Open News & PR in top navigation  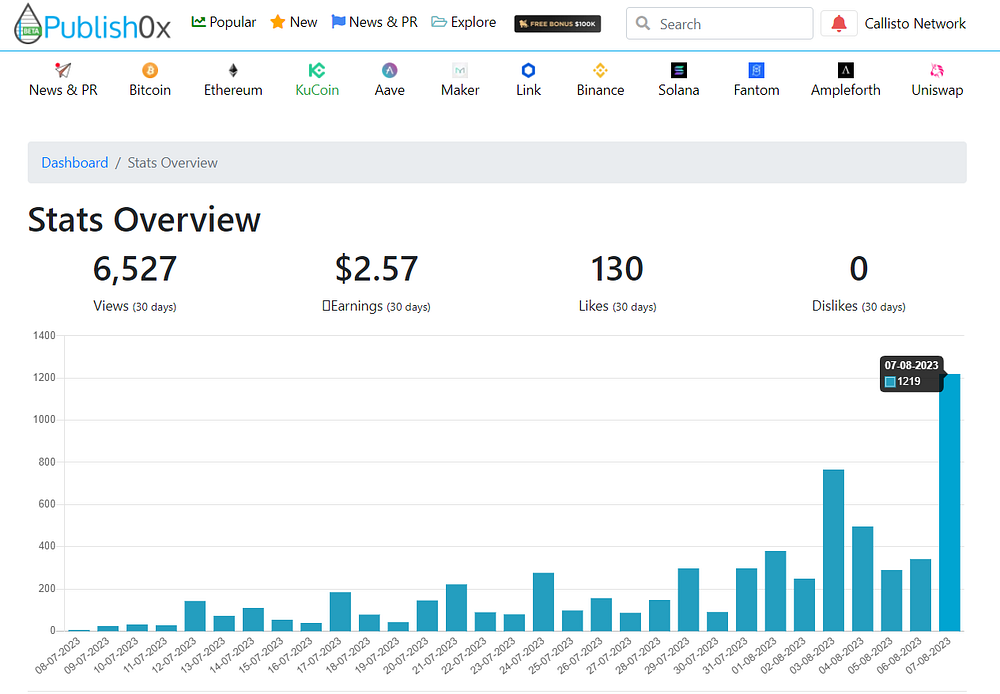374,22
